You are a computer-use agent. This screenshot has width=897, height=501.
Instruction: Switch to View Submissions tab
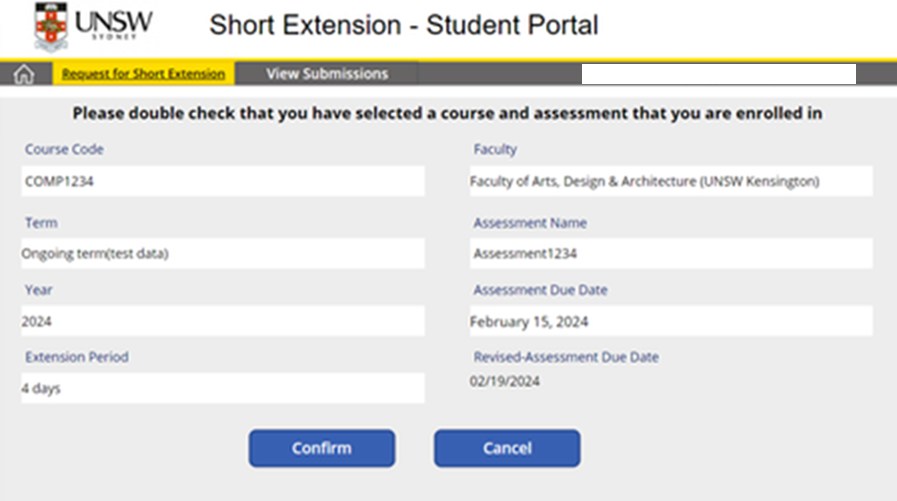click(327, 74)
